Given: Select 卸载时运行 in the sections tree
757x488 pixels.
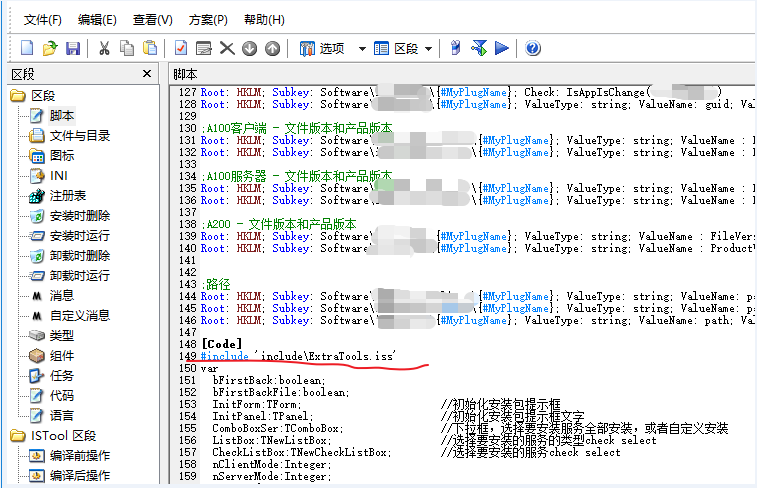Looking at the screenshot, I should pyautogui.click(x=80, y=276).
